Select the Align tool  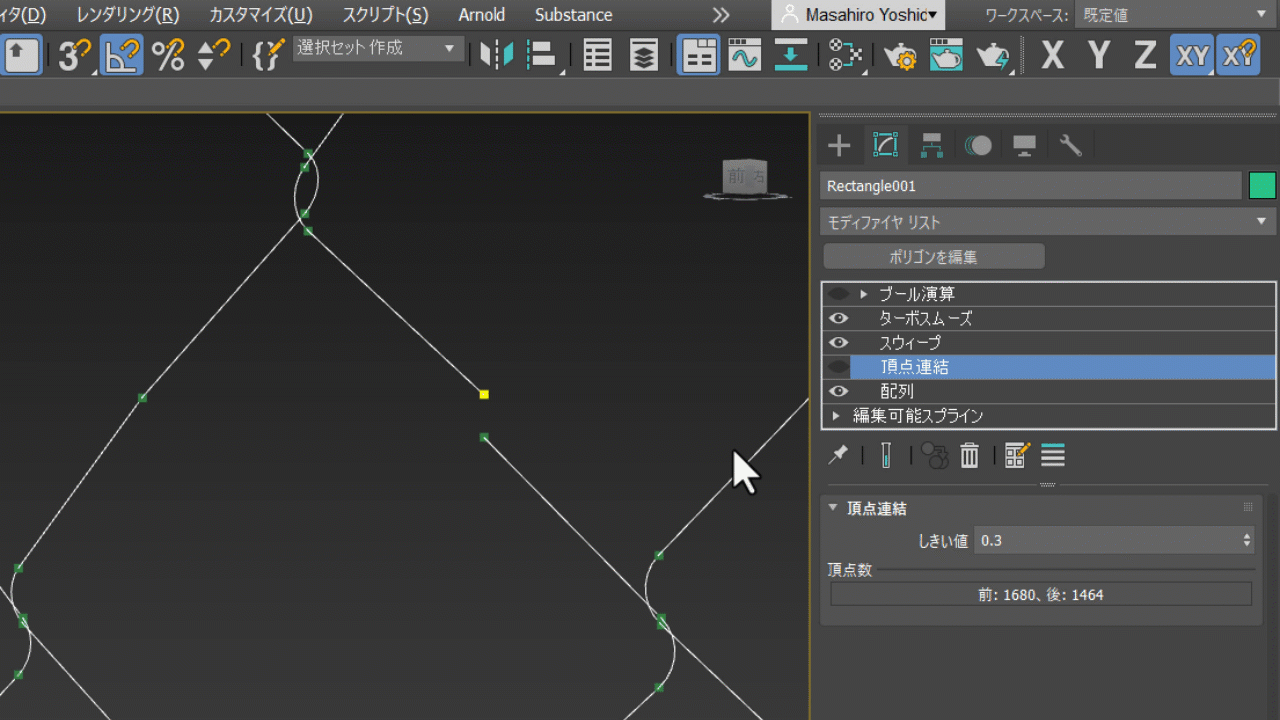point(542,55)
